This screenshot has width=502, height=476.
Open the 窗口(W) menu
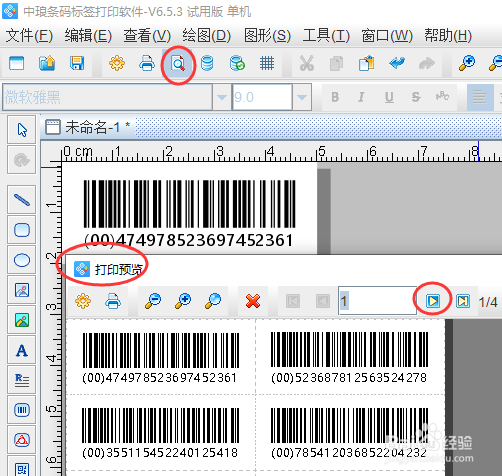click(387, 36)
